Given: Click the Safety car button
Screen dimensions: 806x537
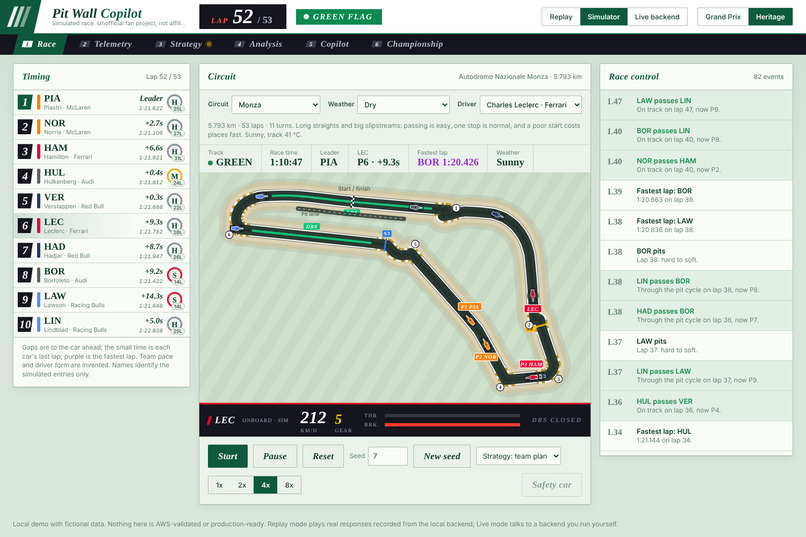Looking at the screenshot, I should (x=552, y=485).
